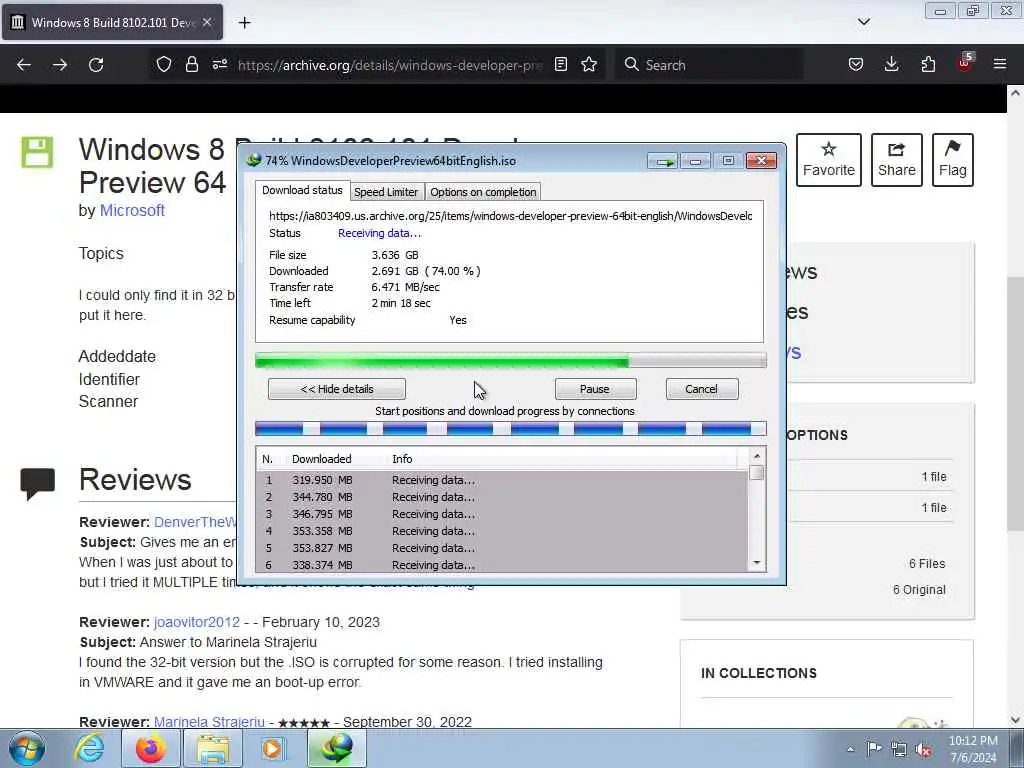Select connection row 6 with 338.374 MB
The height and width of the screenshot is (768, 1024).
click(502, 564)
